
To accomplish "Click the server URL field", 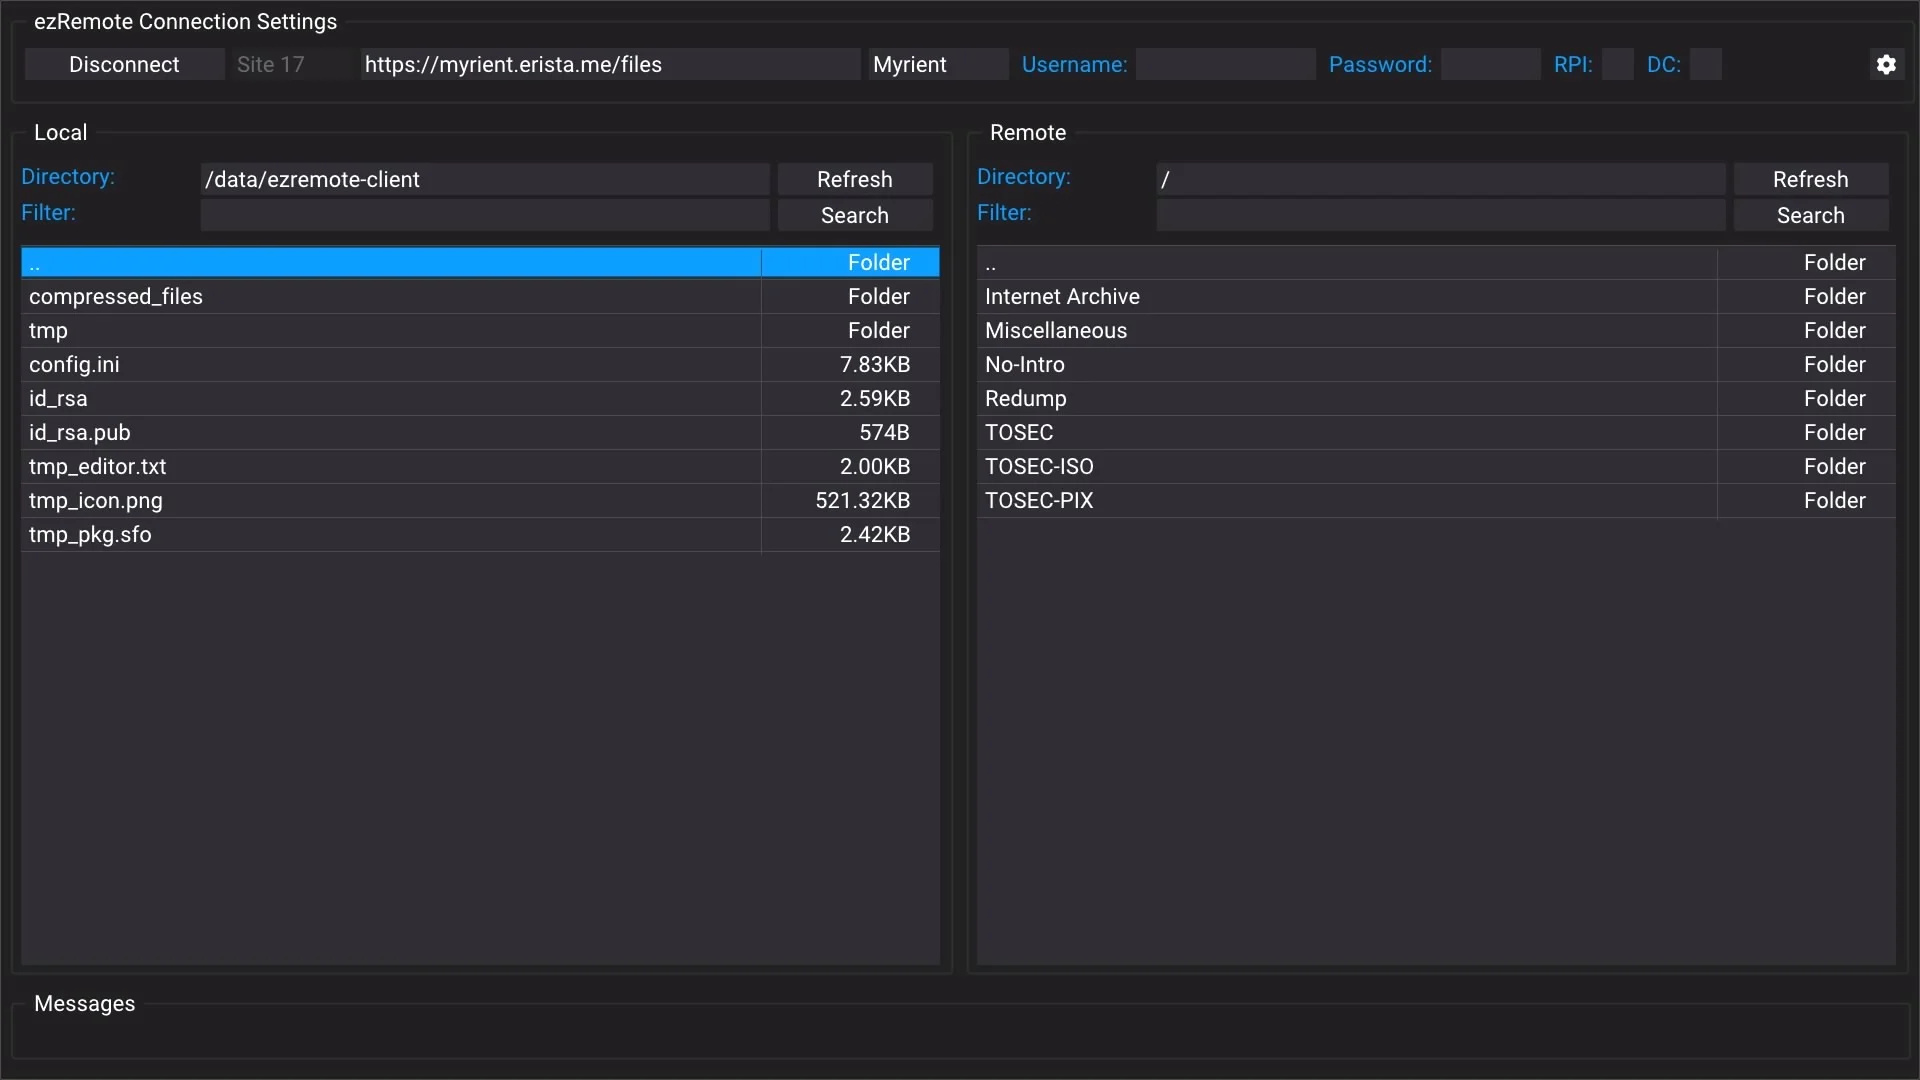I will (609, 65).
